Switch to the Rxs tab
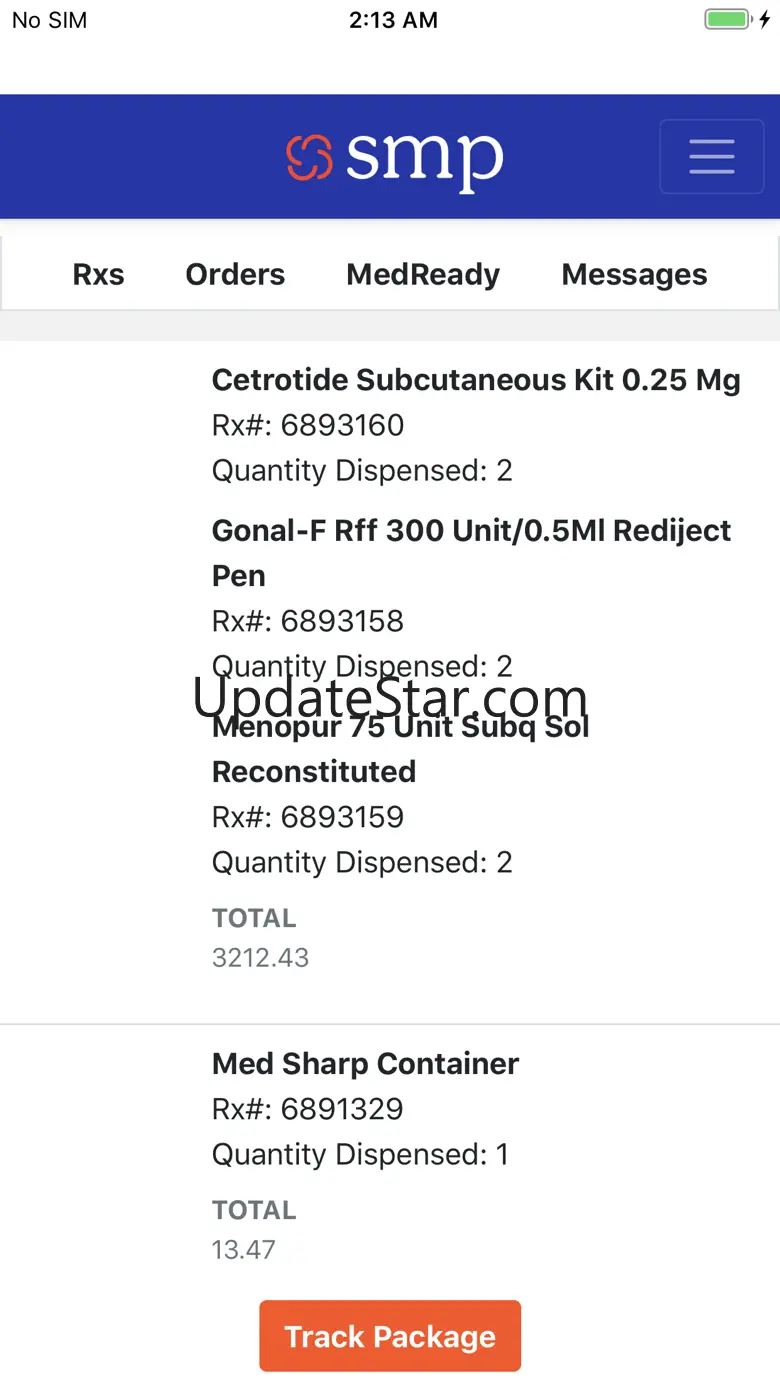This screenshot has height=1387, width=780. point(98,275)
